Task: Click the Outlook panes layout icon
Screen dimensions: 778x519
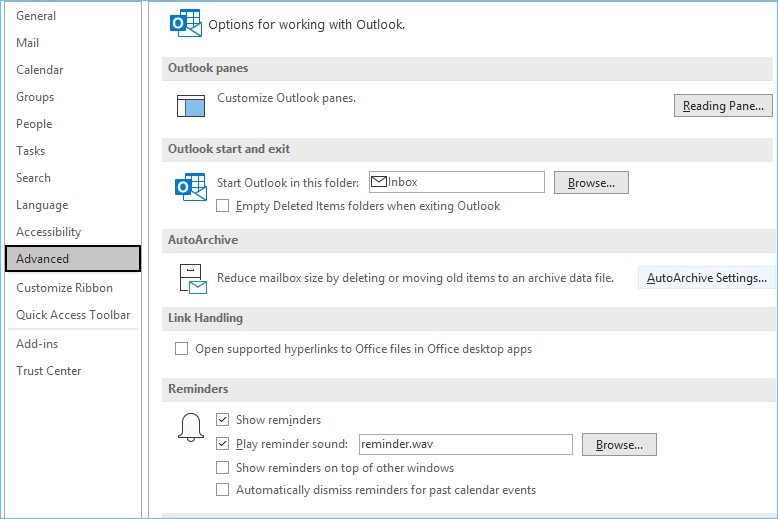Action: pyautogui.click(x=190, y=105)
